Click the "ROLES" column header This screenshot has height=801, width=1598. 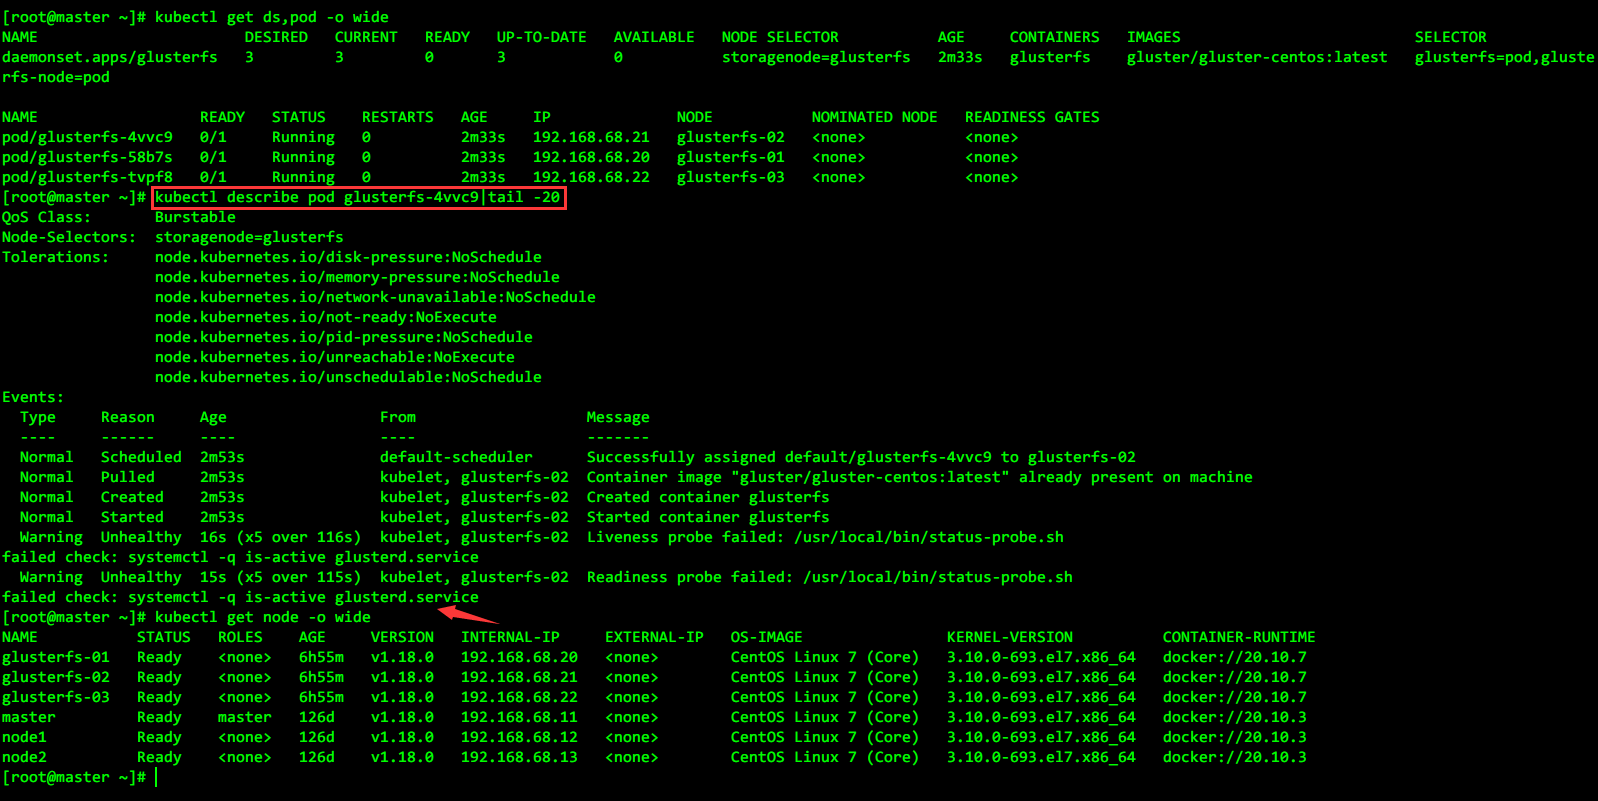click(240, 637)
